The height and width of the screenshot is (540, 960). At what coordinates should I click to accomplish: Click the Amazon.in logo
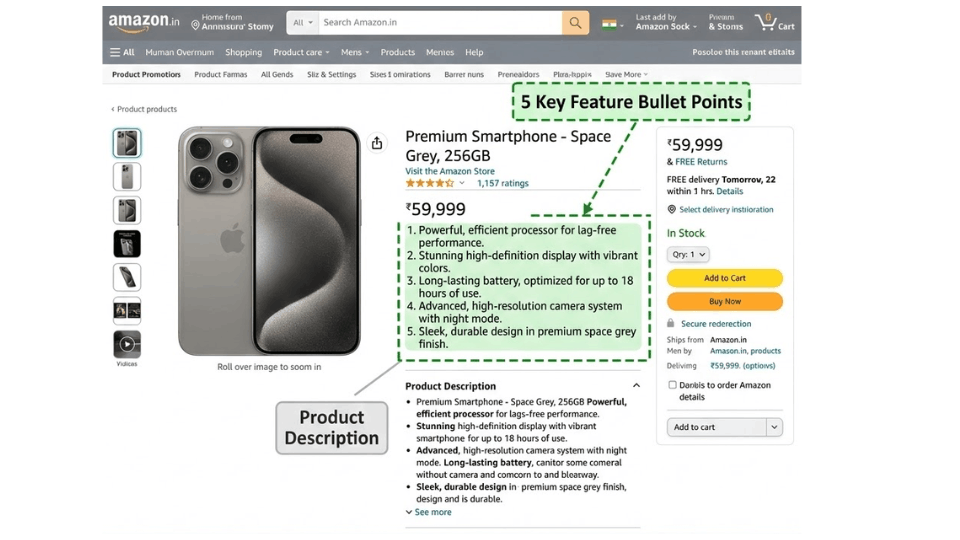click(144, 22)
